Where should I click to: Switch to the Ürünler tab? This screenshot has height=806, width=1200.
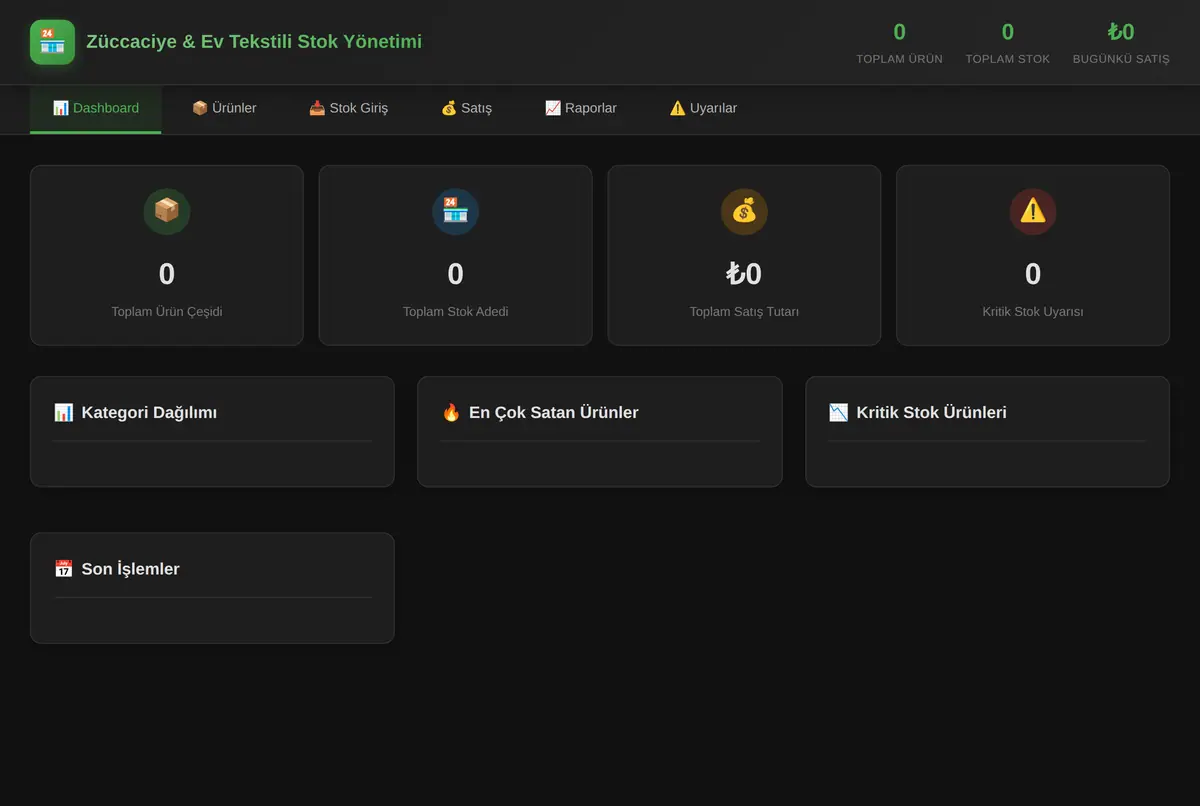[224, 108]
